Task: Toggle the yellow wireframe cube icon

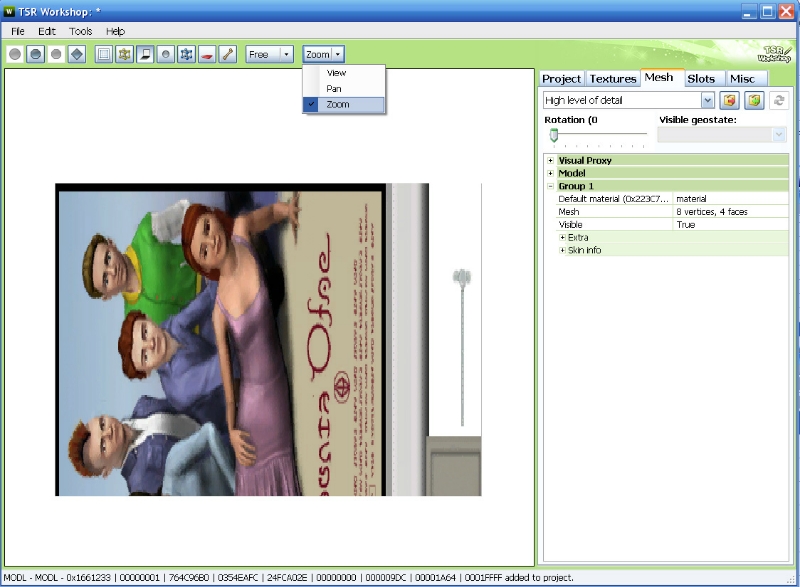Action: tap(124, 54)
